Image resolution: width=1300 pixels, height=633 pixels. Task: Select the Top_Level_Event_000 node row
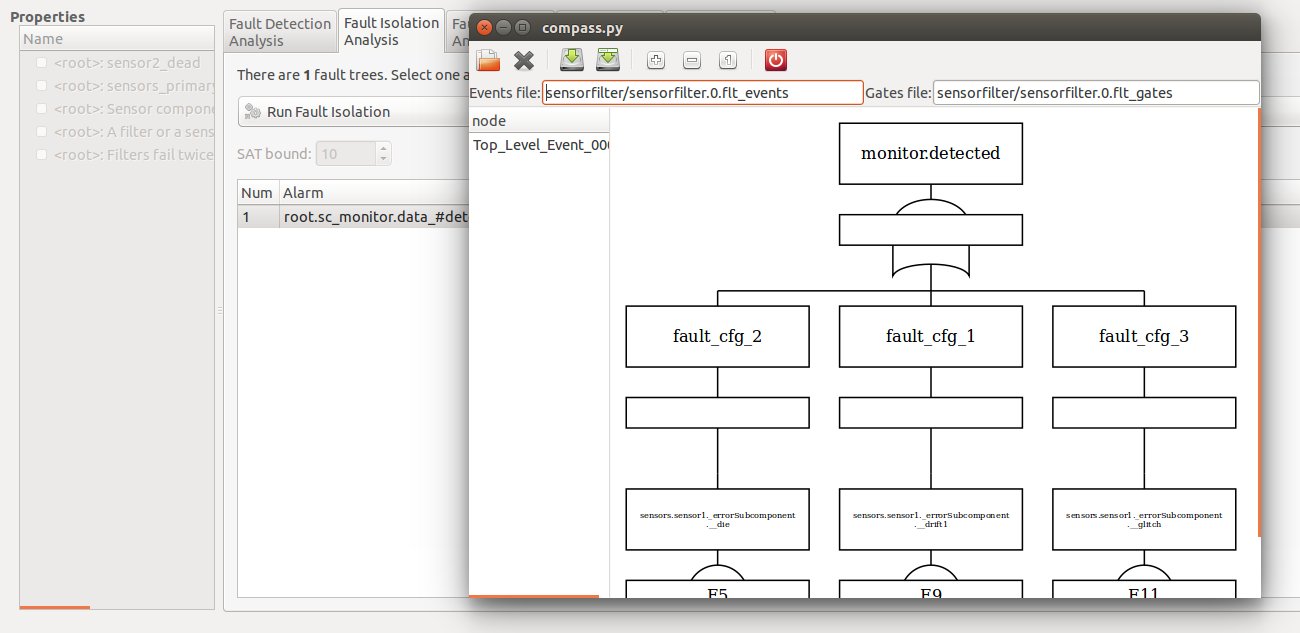pos(539,145)
